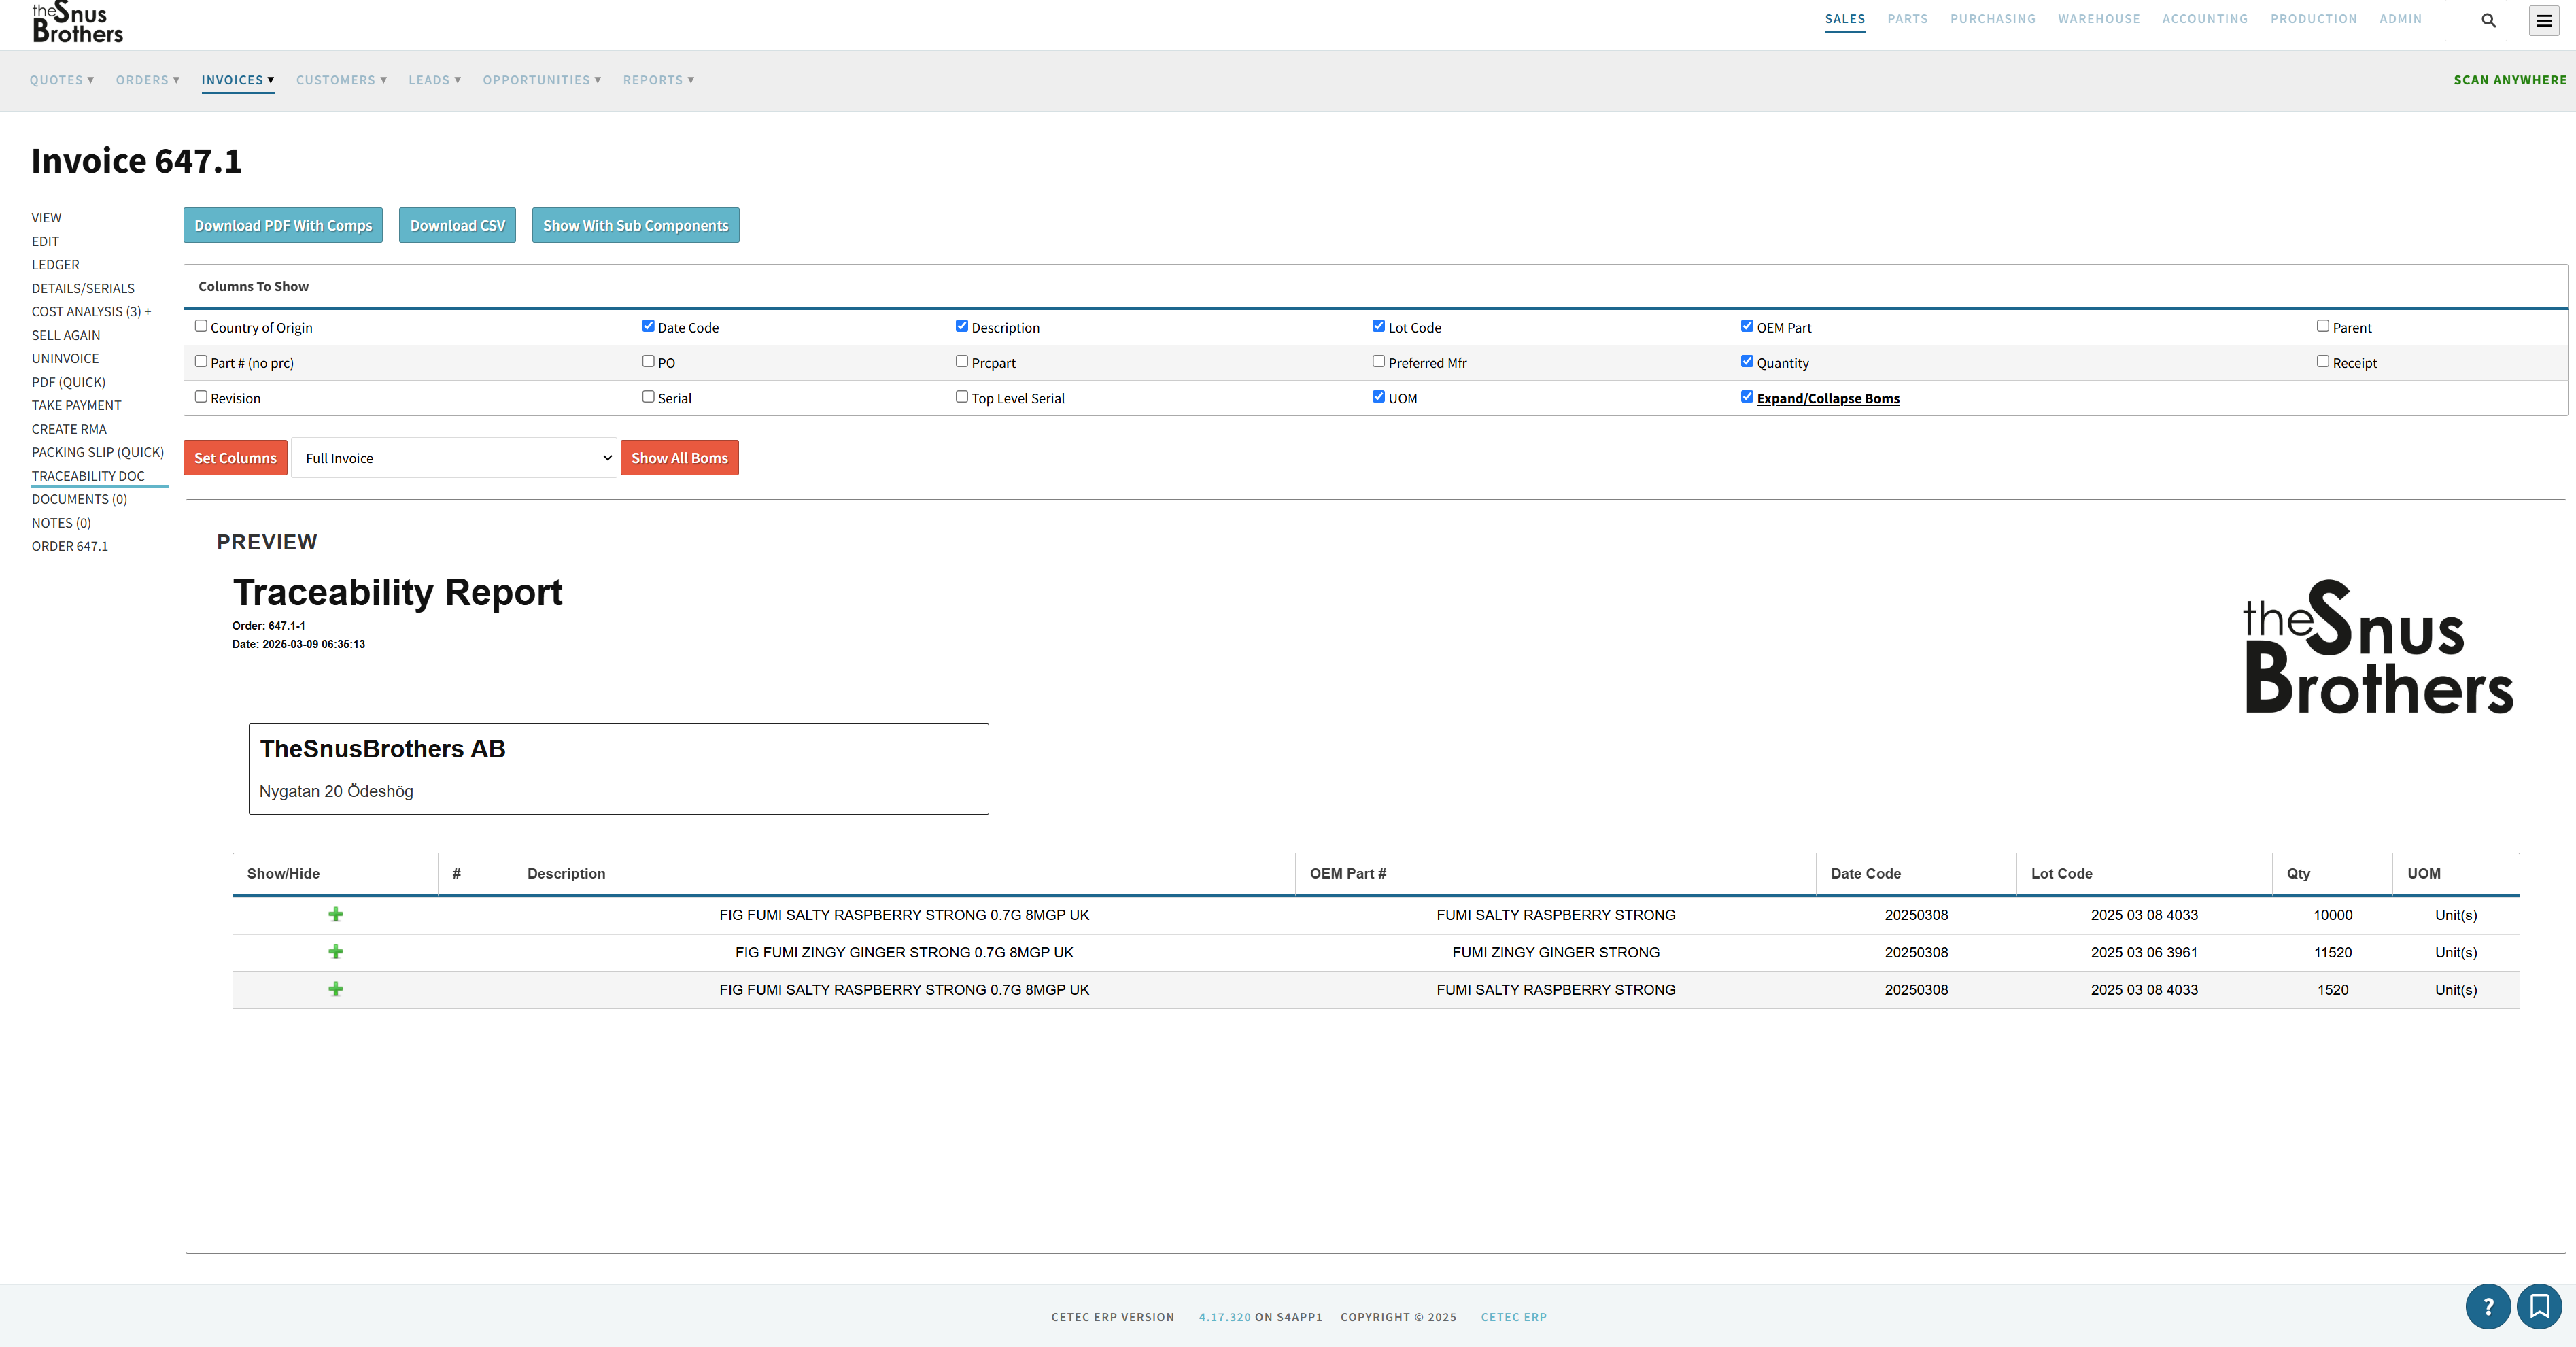Check the Part # (no prc) checkbox
The image size is (2576, 1347).
point(201,361)
